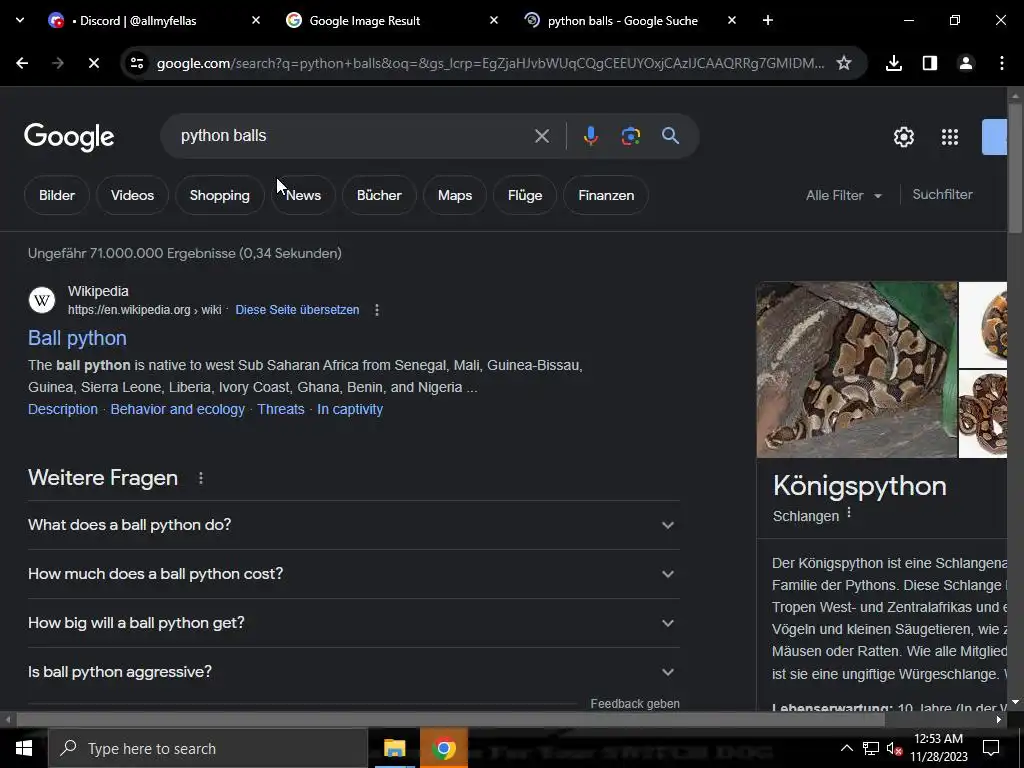Open the In captivity sitelink
This screenshot has height=768, width=1024.
[x=350, y=409]
